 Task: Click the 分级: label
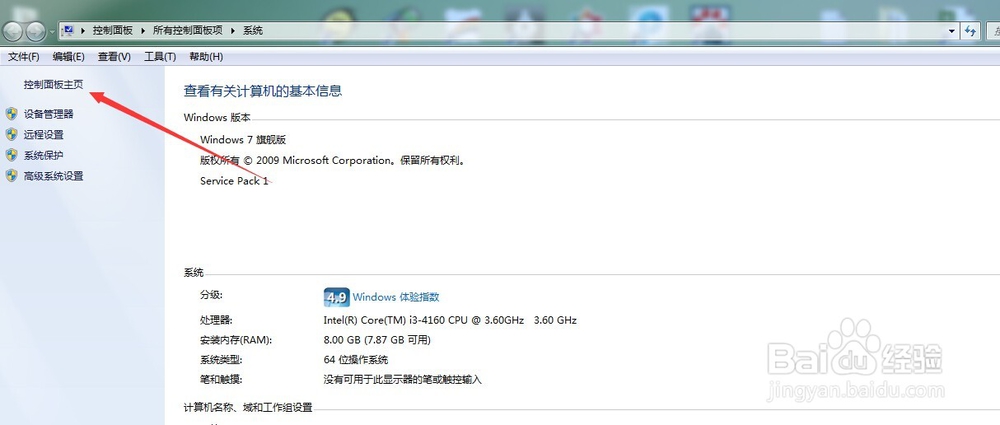(211, 294)
